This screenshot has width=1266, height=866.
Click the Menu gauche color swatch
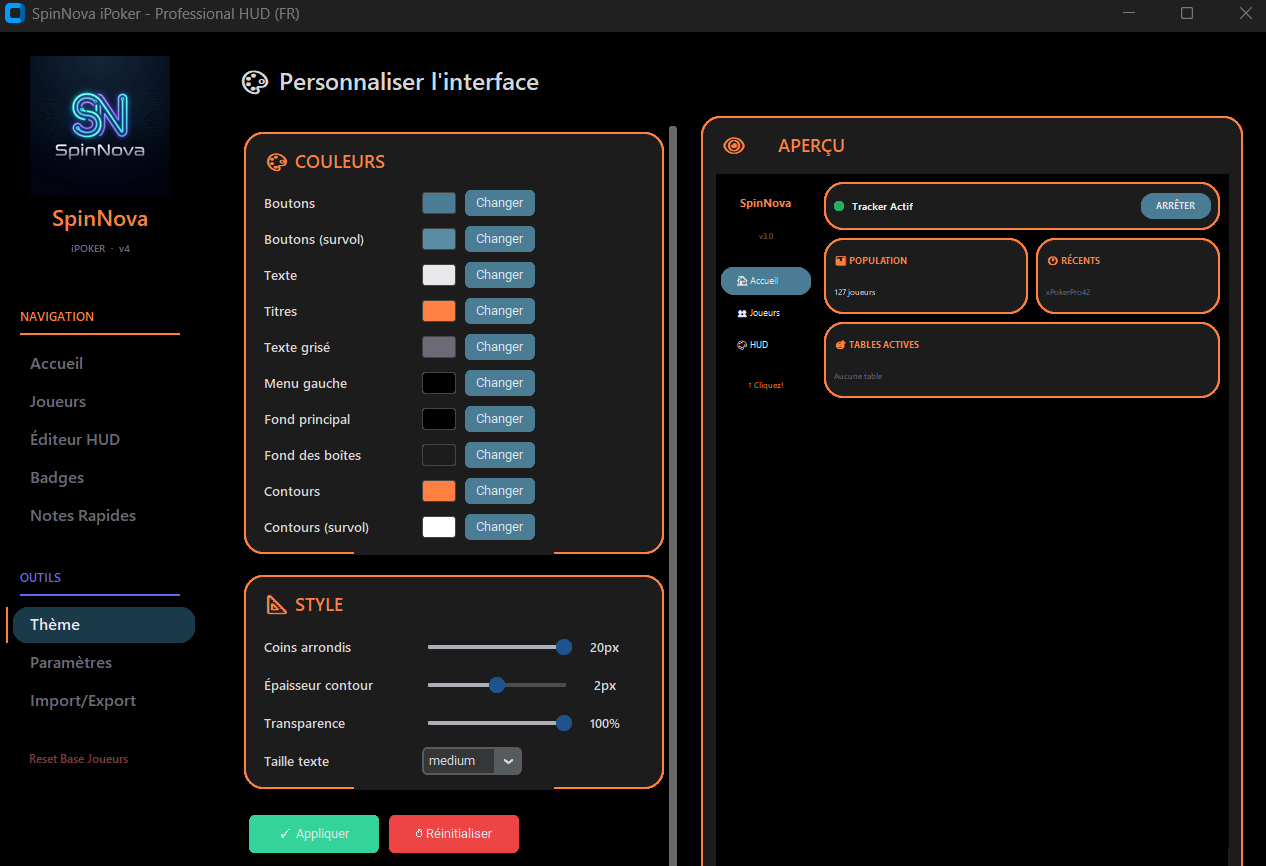pyautogui.click(x=439, y=383)
